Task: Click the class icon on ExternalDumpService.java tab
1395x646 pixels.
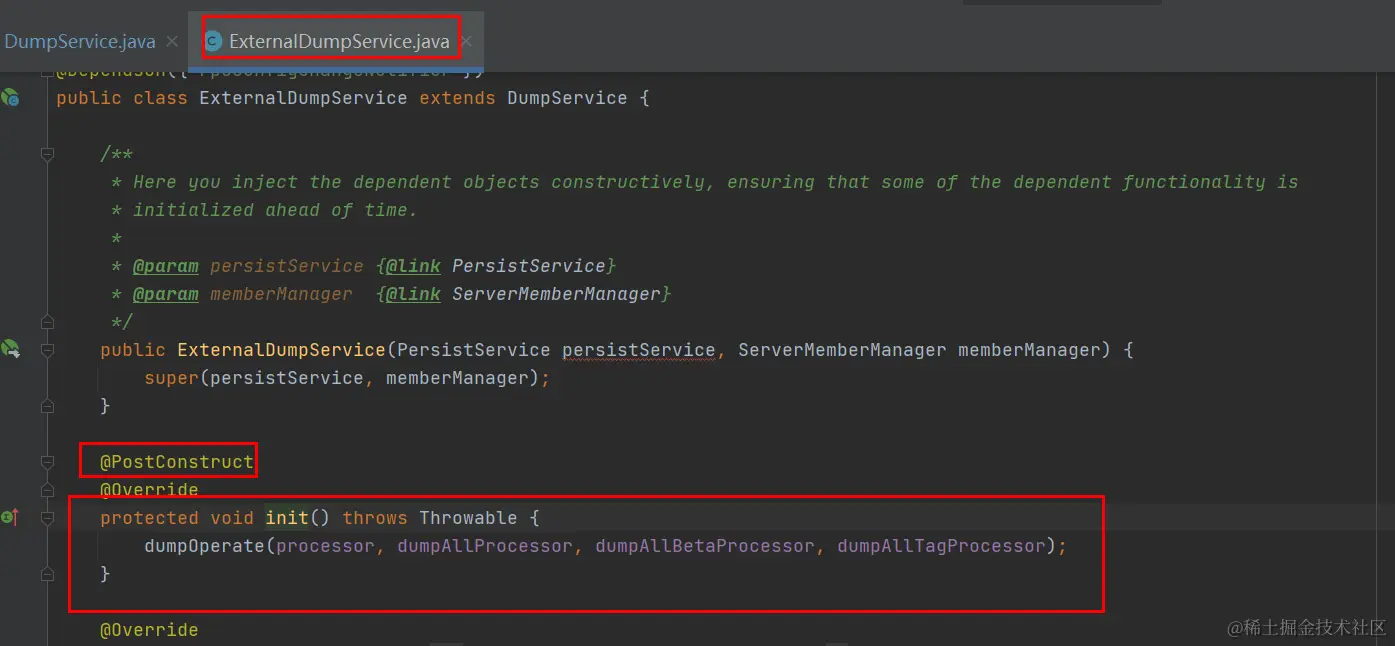Action: click(213, 41)
